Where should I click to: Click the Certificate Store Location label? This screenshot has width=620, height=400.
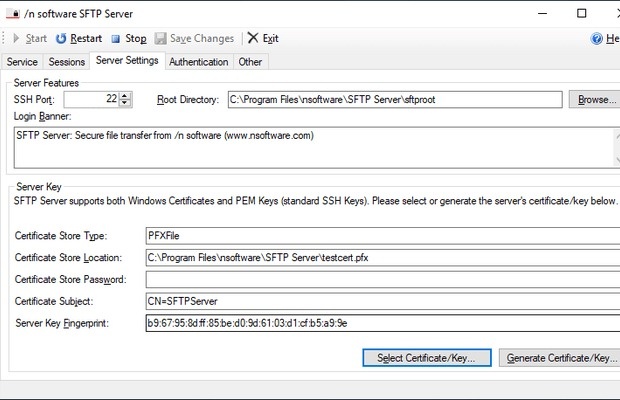68,258
